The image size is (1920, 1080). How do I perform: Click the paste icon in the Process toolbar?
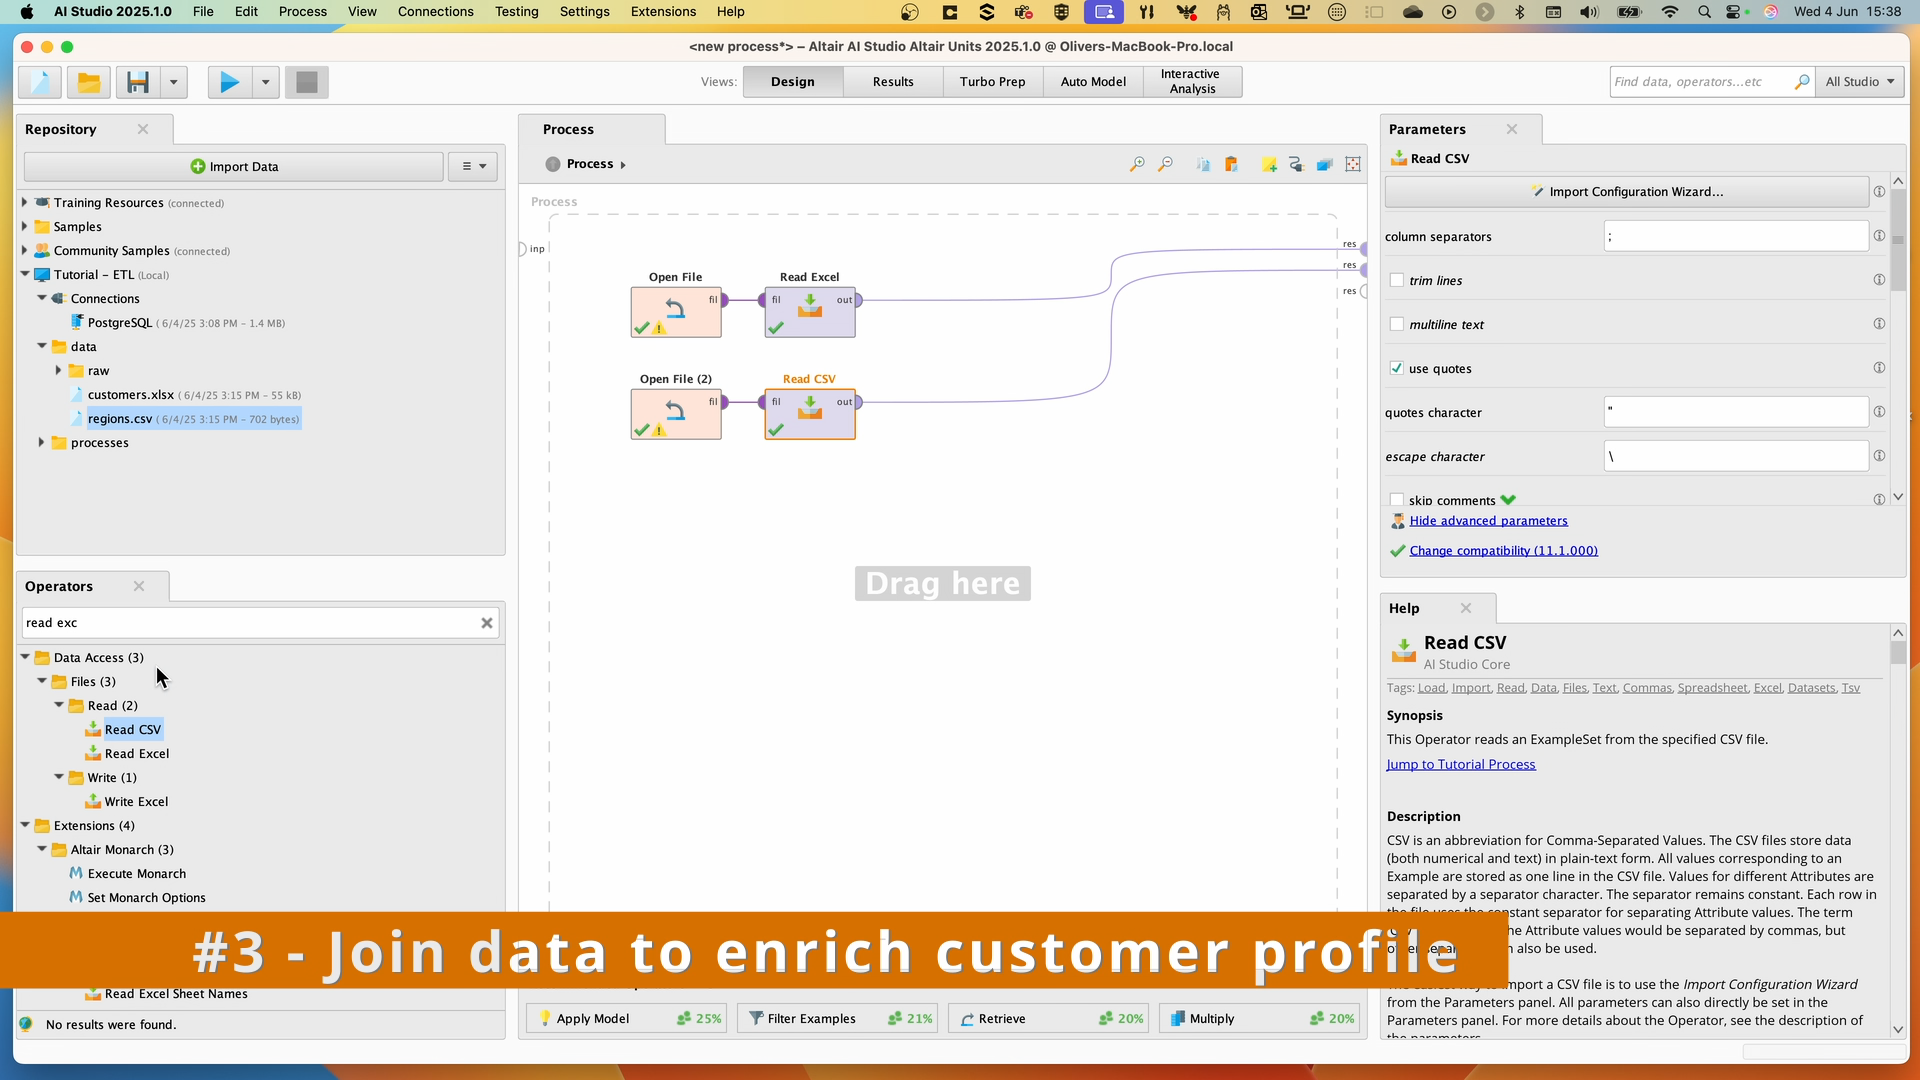click(1232, 164)
